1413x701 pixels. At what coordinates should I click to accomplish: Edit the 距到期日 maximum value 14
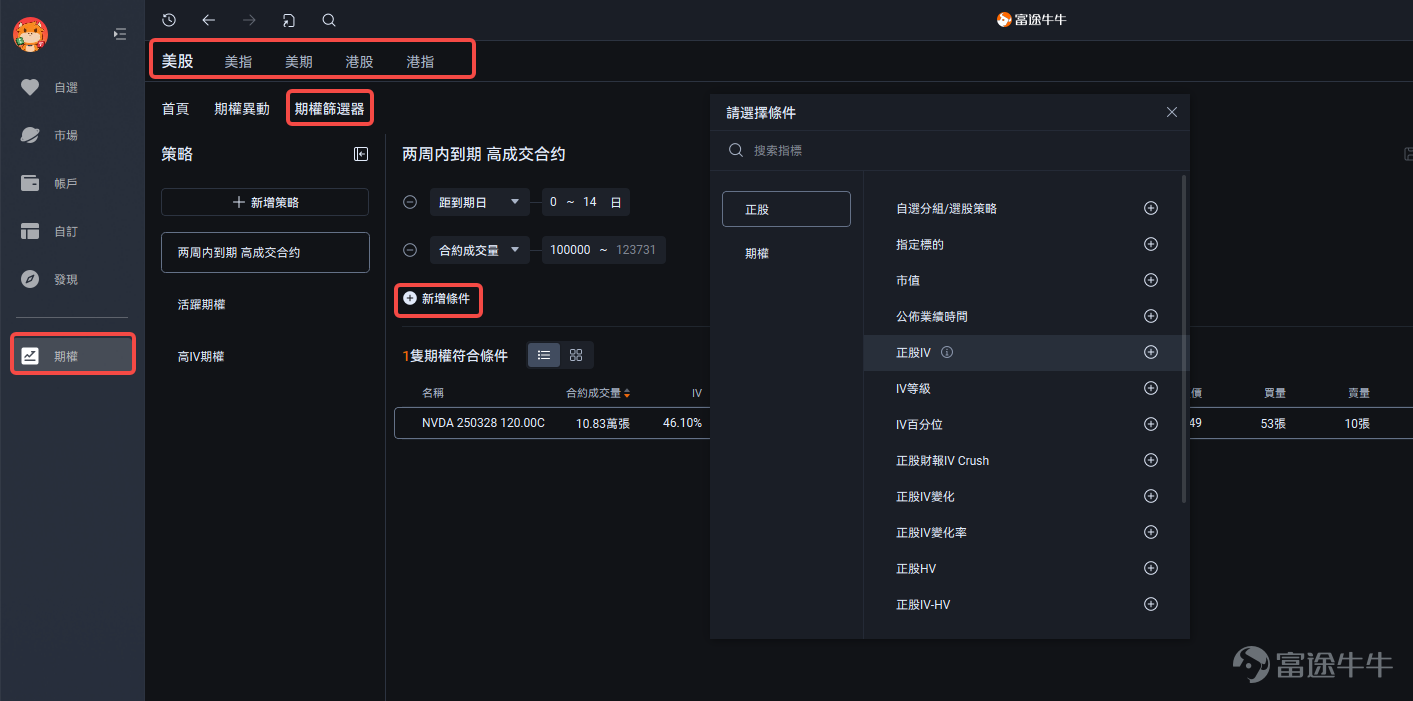point(590,202)
